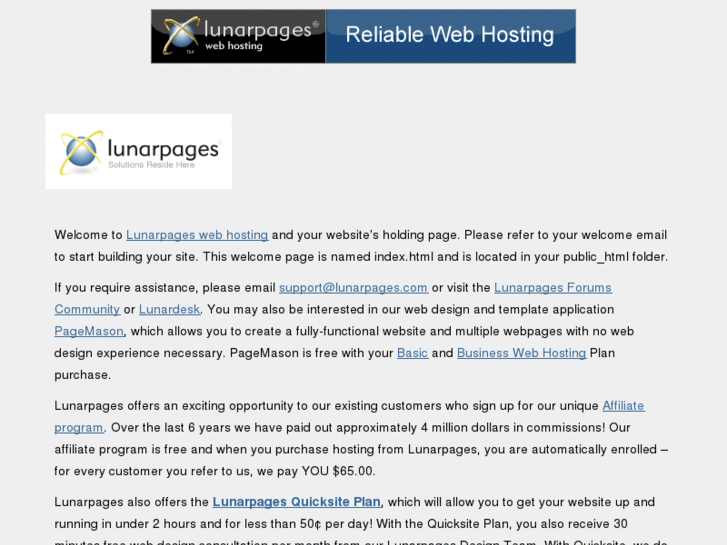The image size is (727, 545).
Task: Visit the Lunarpages Forums link
Action: pyautogui.click(x=553, y=288)
